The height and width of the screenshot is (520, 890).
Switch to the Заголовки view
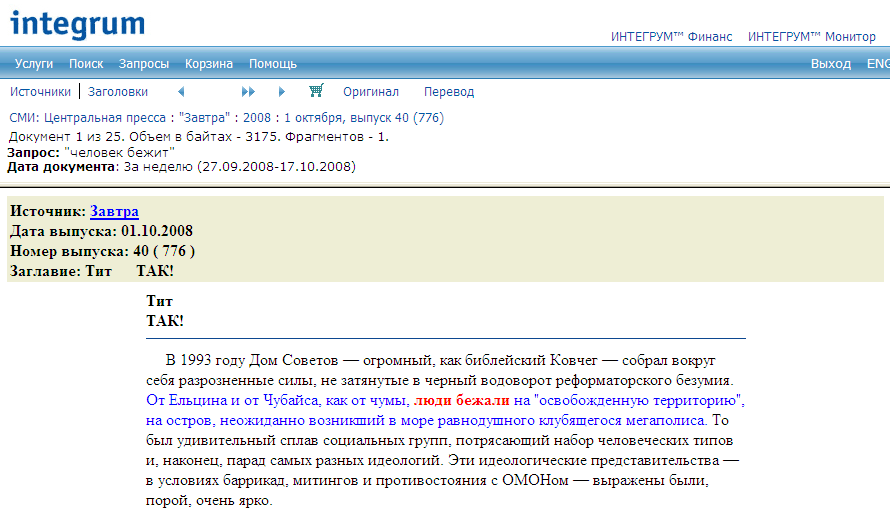(x=118, y=92)
